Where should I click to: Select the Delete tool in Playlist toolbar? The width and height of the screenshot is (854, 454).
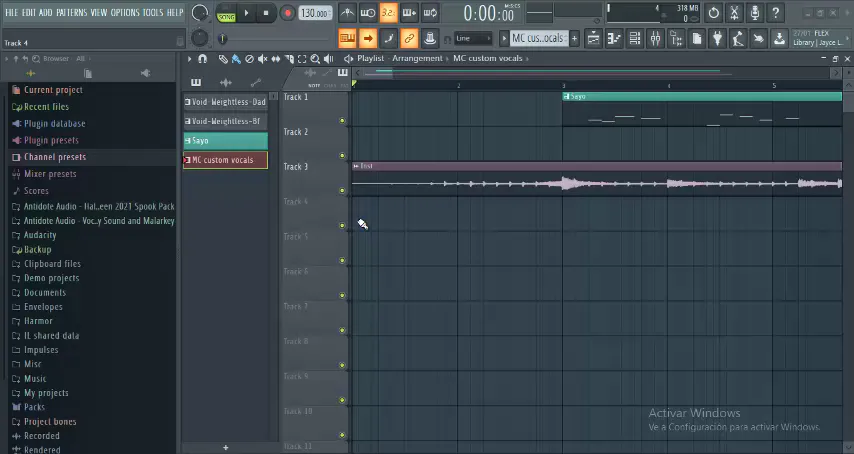(249, 59)
